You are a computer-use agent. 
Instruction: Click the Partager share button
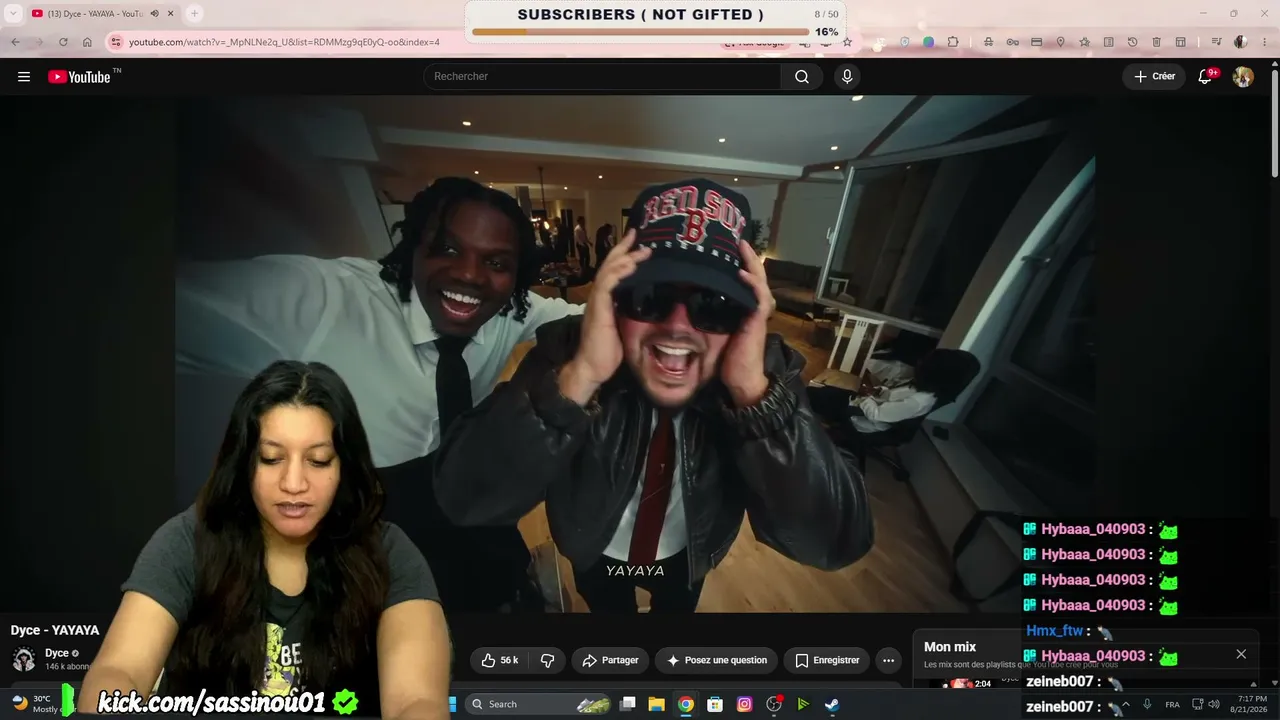[x=610, y=660]
